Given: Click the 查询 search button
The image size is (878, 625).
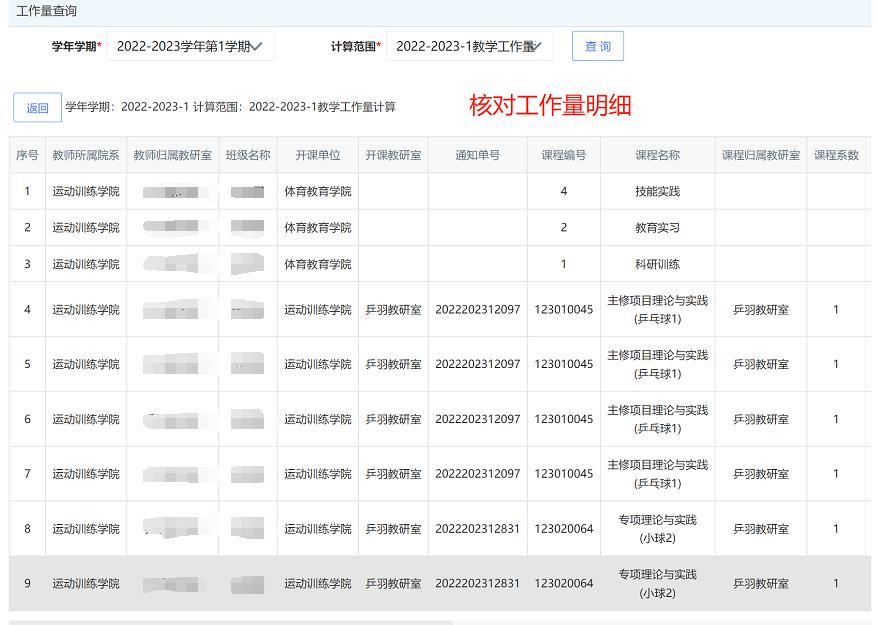Looking at the screenshot, I should click(x=597, y=46).
